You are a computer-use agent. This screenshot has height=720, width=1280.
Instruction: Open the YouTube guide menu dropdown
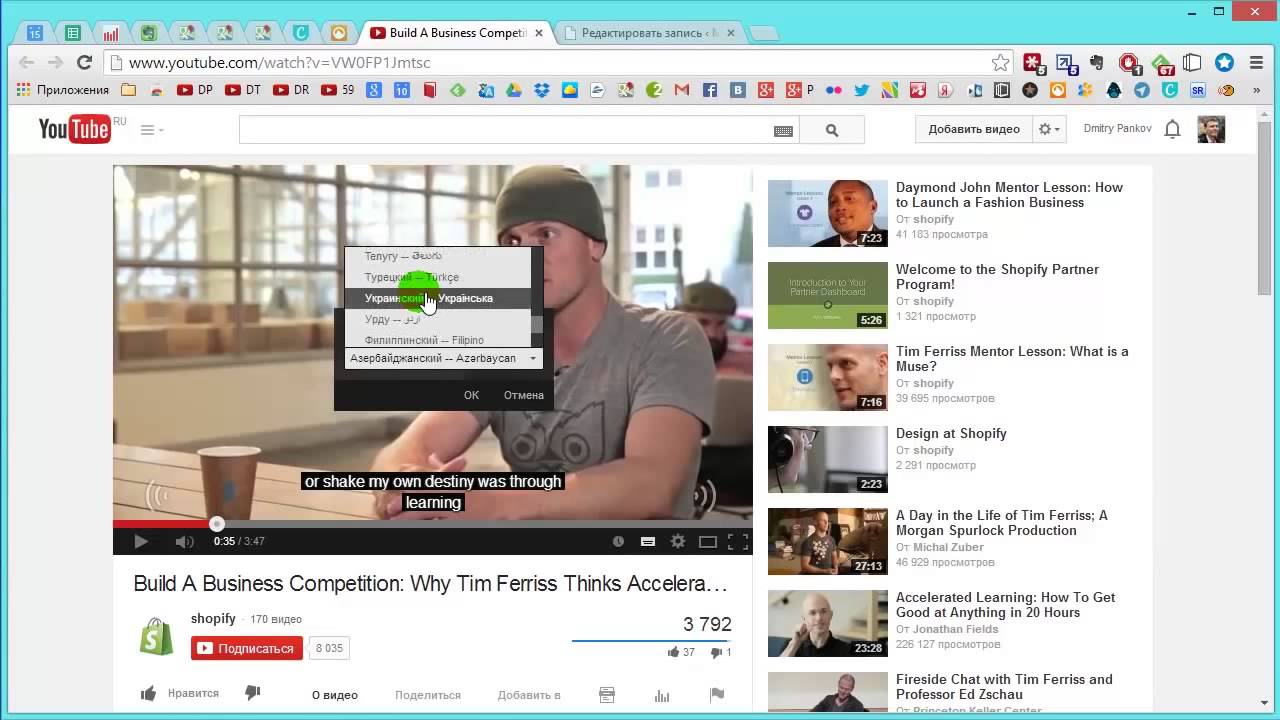(x=152, y=129)
